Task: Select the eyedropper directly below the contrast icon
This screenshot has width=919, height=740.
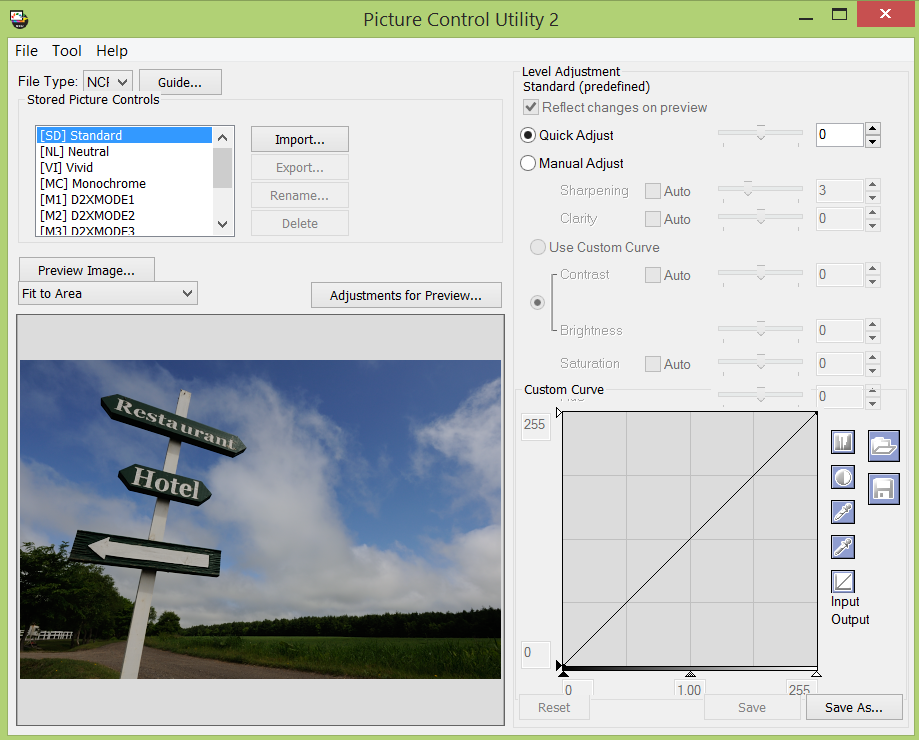Action: click(x=843, y=512)
